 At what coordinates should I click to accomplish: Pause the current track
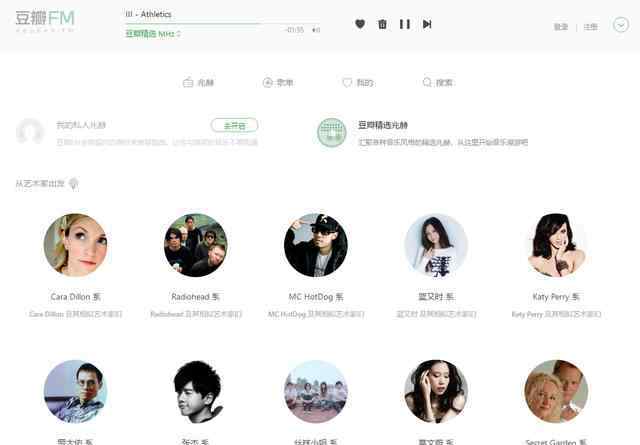pos(404,24)
